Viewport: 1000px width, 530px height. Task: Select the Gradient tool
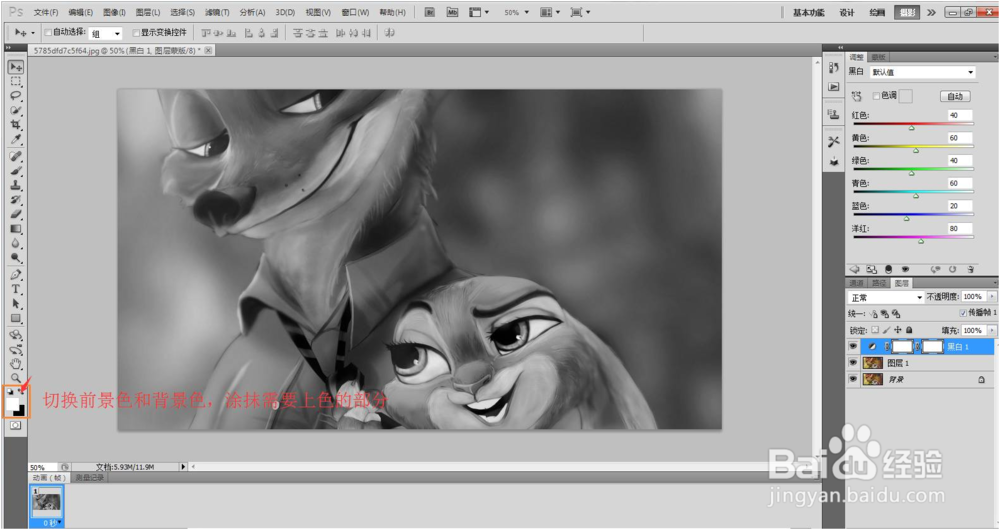[16, 229]
